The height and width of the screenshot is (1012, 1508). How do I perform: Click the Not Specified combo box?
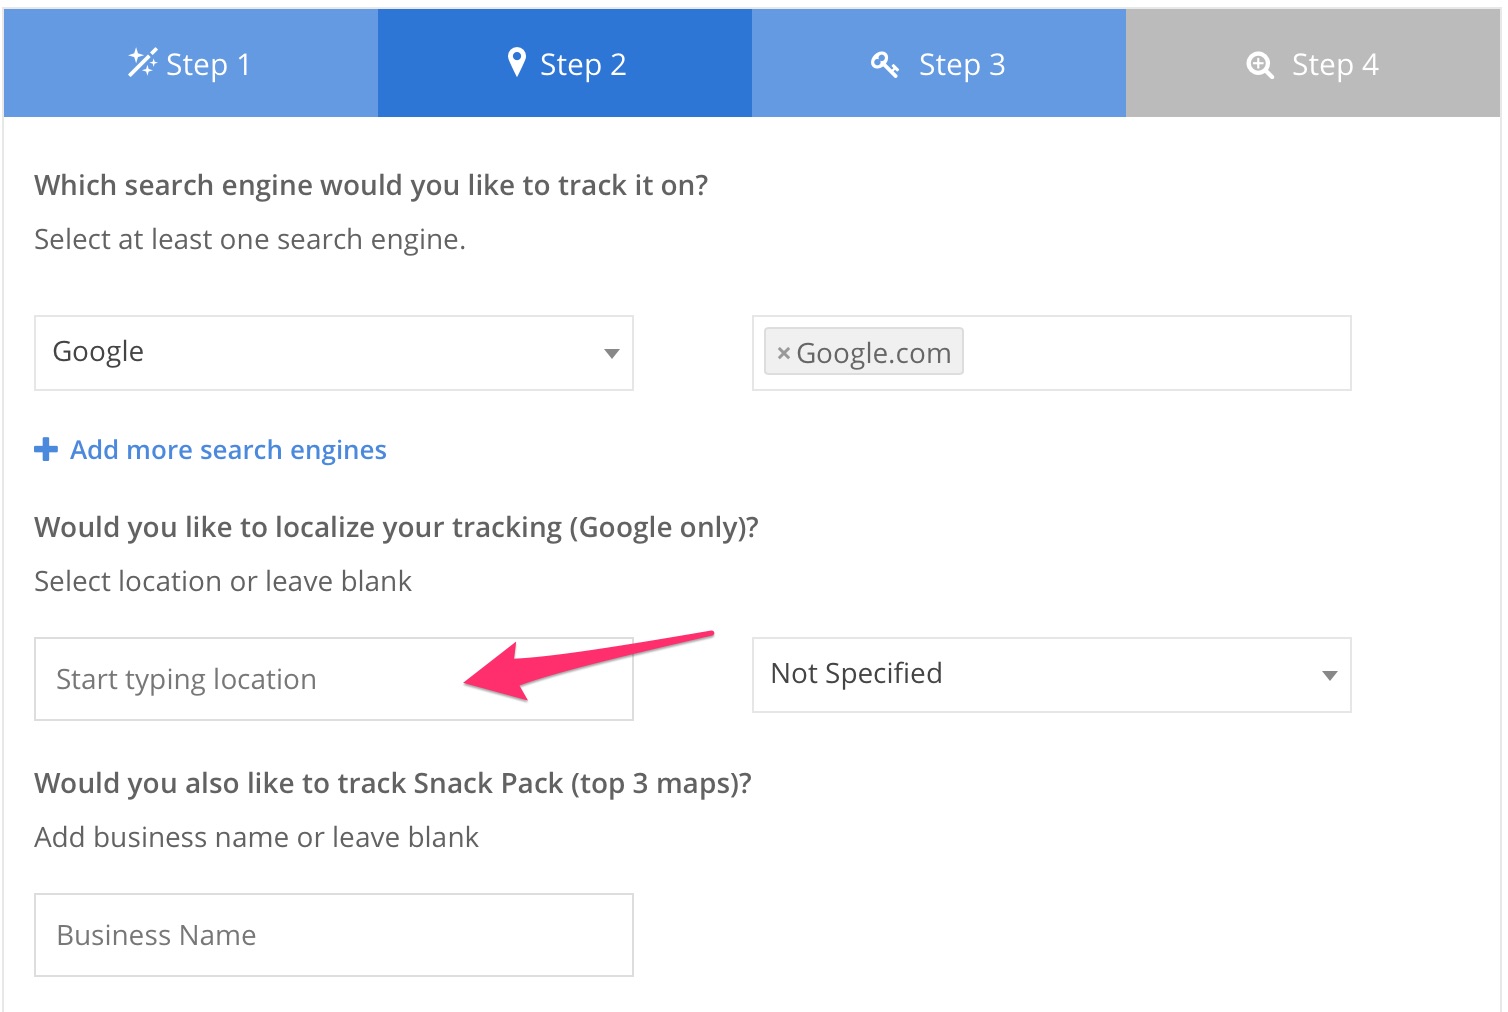pos(1052,675)
